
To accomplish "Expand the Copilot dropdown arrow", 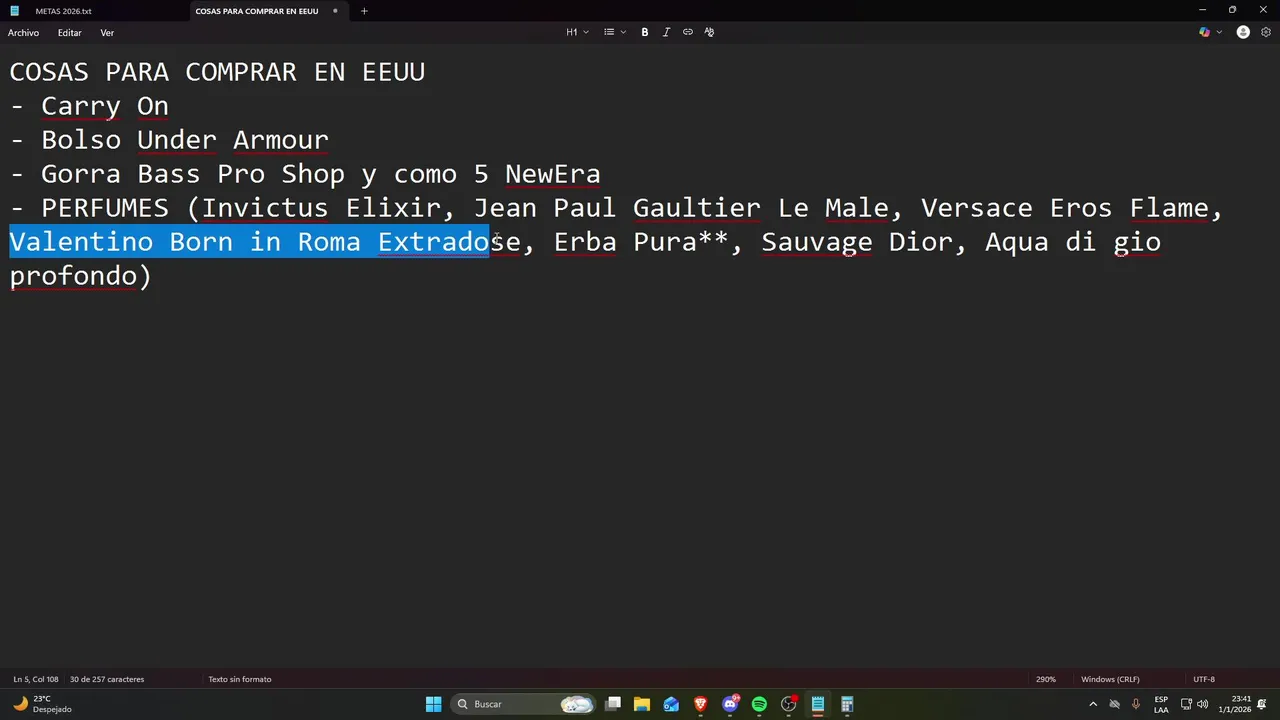I will 1219,32.
